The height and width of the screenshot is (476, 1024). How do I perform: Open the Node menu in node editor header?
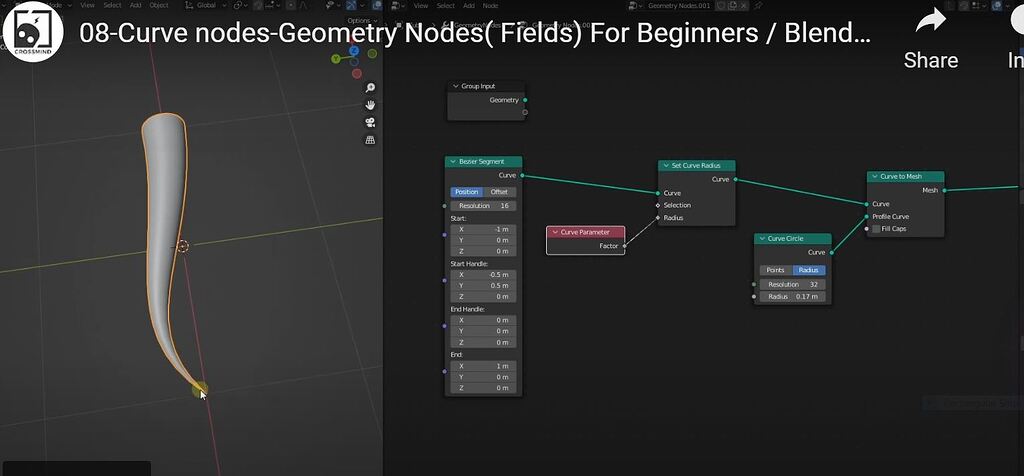[490, 5]
